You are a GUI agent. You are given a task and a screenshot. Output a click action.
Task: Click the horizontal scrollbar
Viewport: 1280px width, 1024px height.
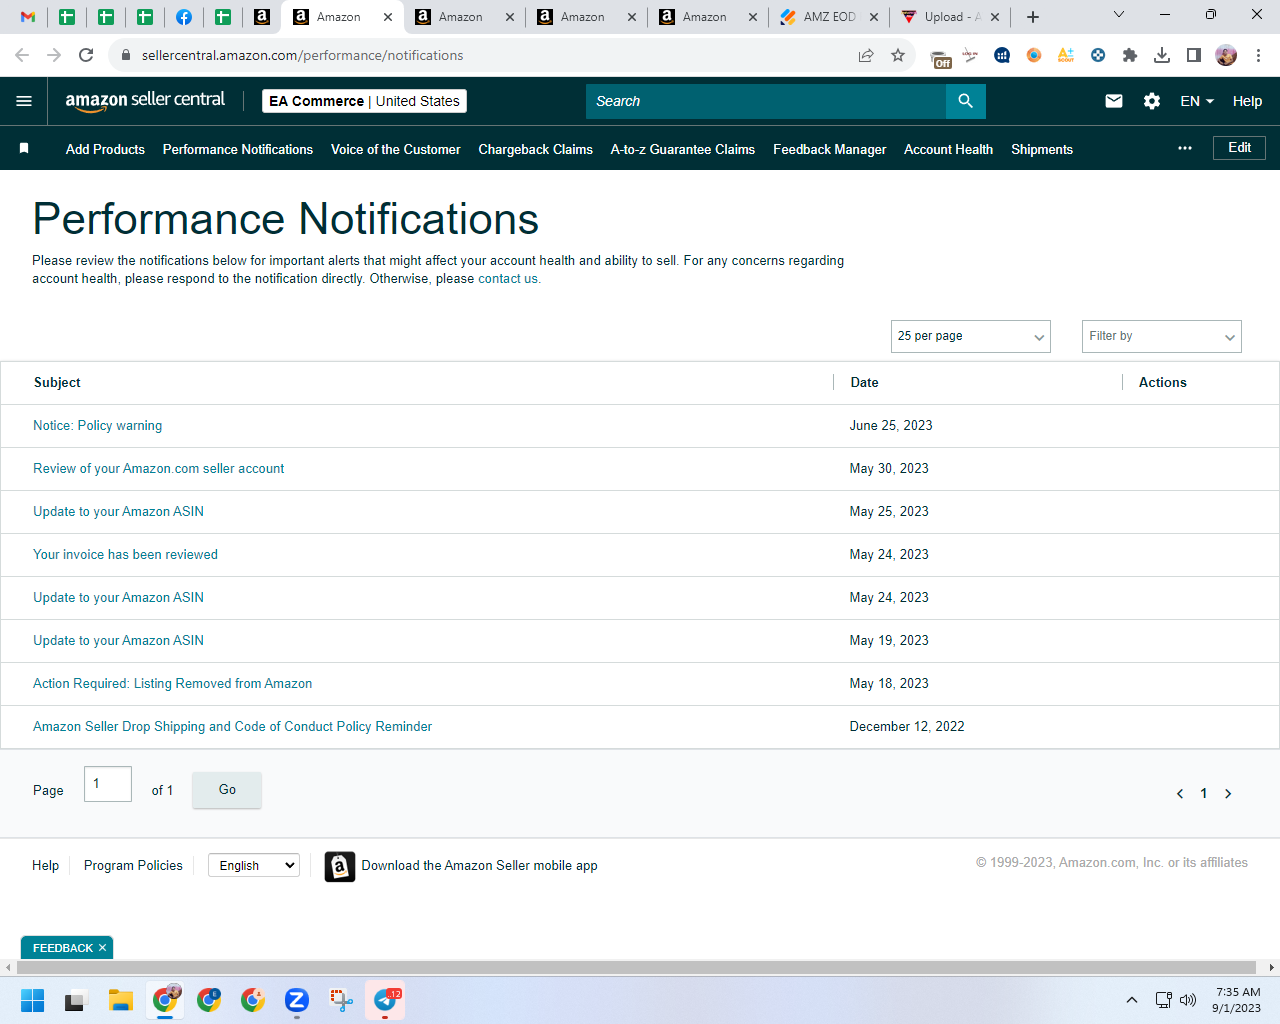[x=636, y=967]
